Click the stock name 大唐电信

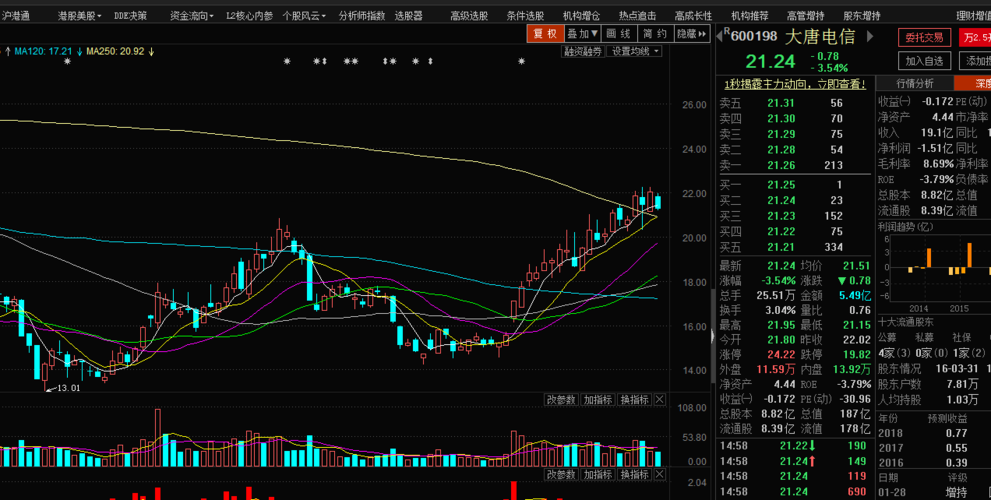820,37
